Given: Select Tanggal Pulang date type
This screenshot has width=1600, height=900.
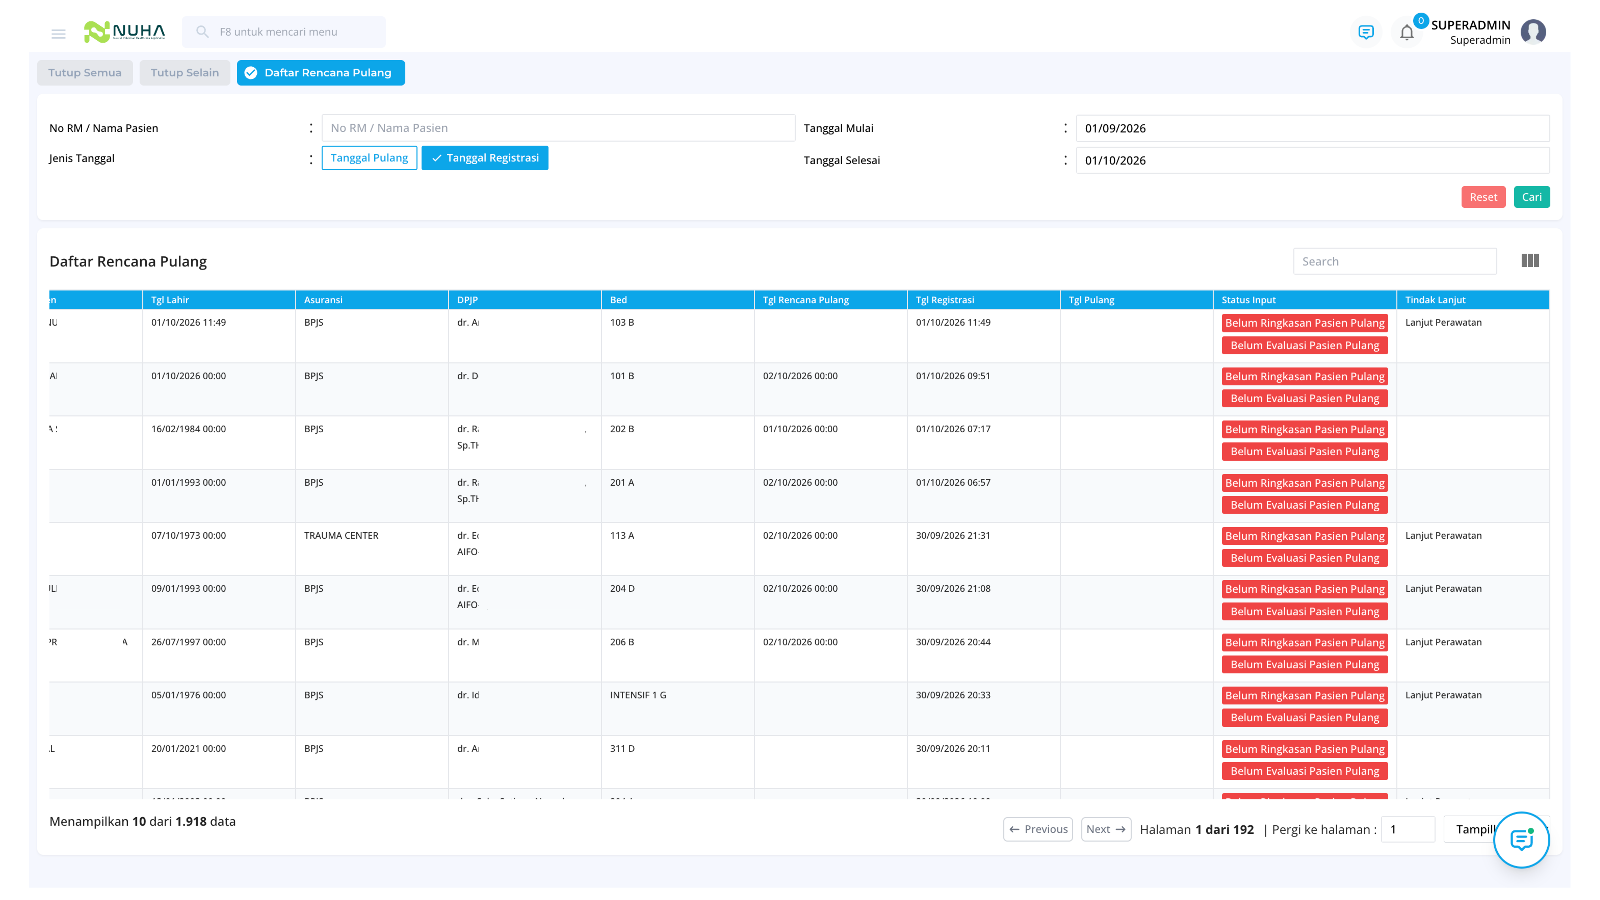Looking at the screenshot, I should (x=369, y=158).
